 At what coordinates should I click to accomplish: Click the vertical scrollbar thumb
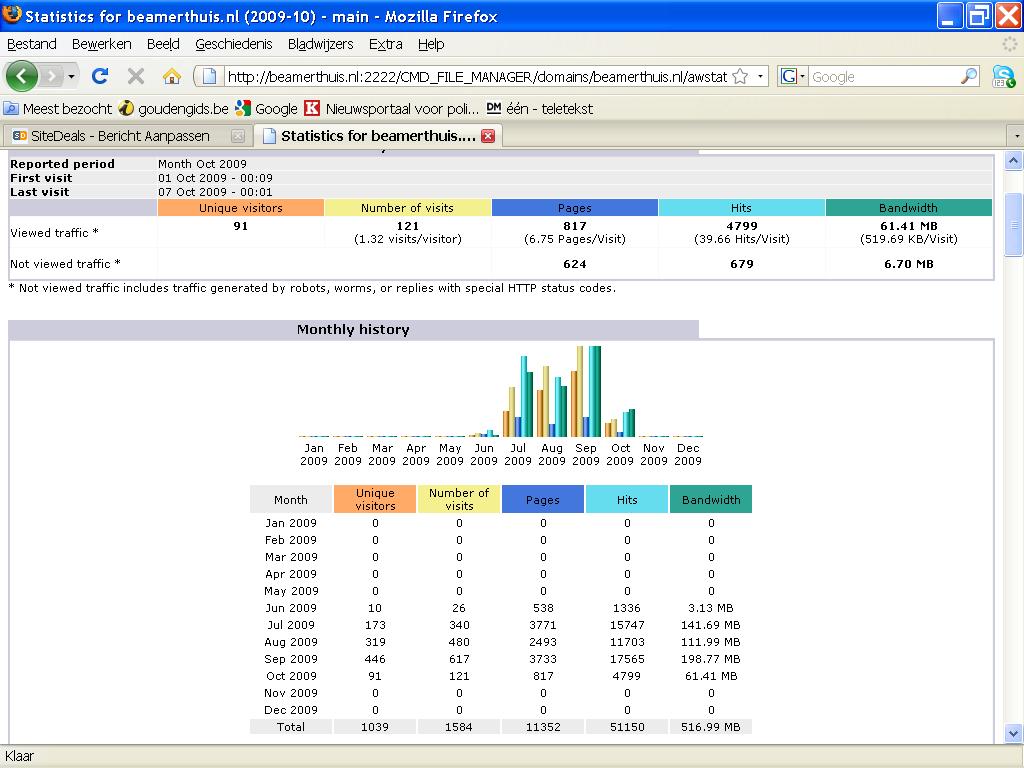click(1013, 225)
